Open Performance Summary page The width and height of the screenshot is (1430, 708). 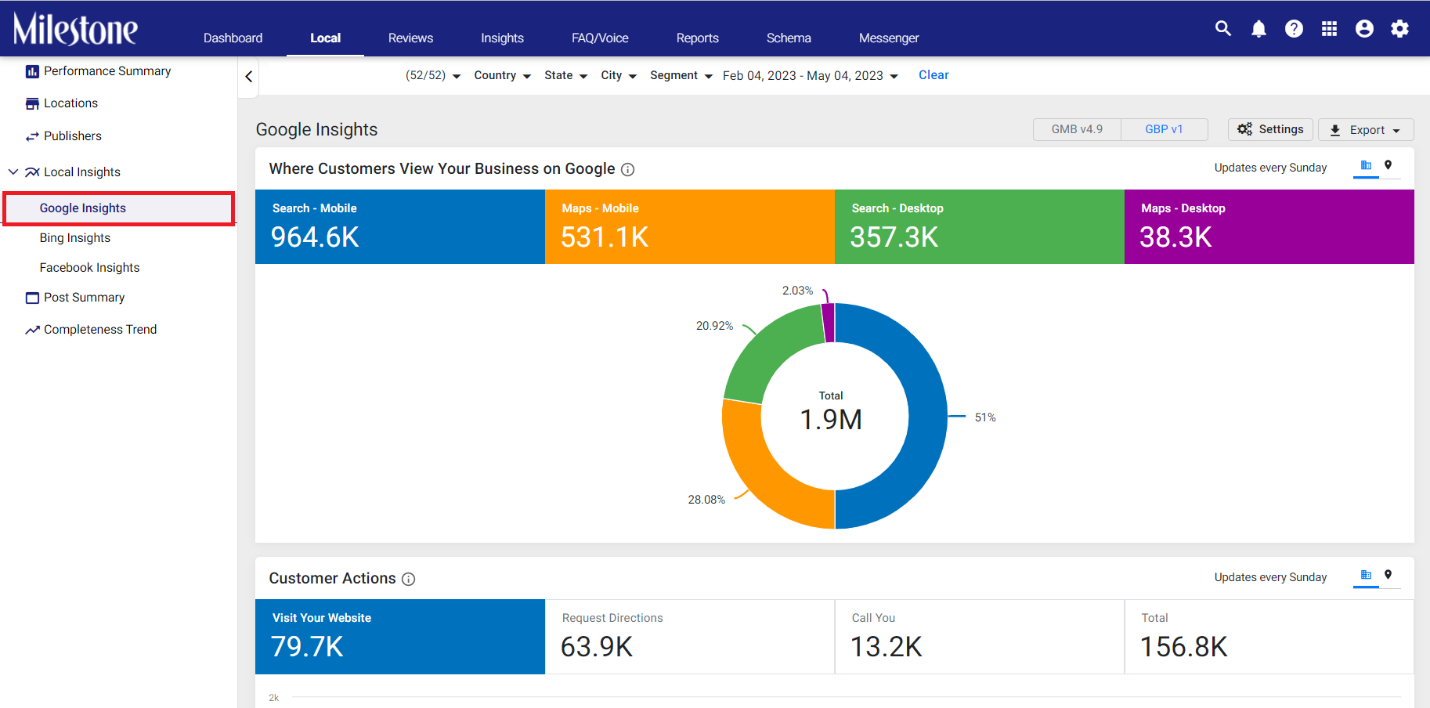(x=107, y=71)
